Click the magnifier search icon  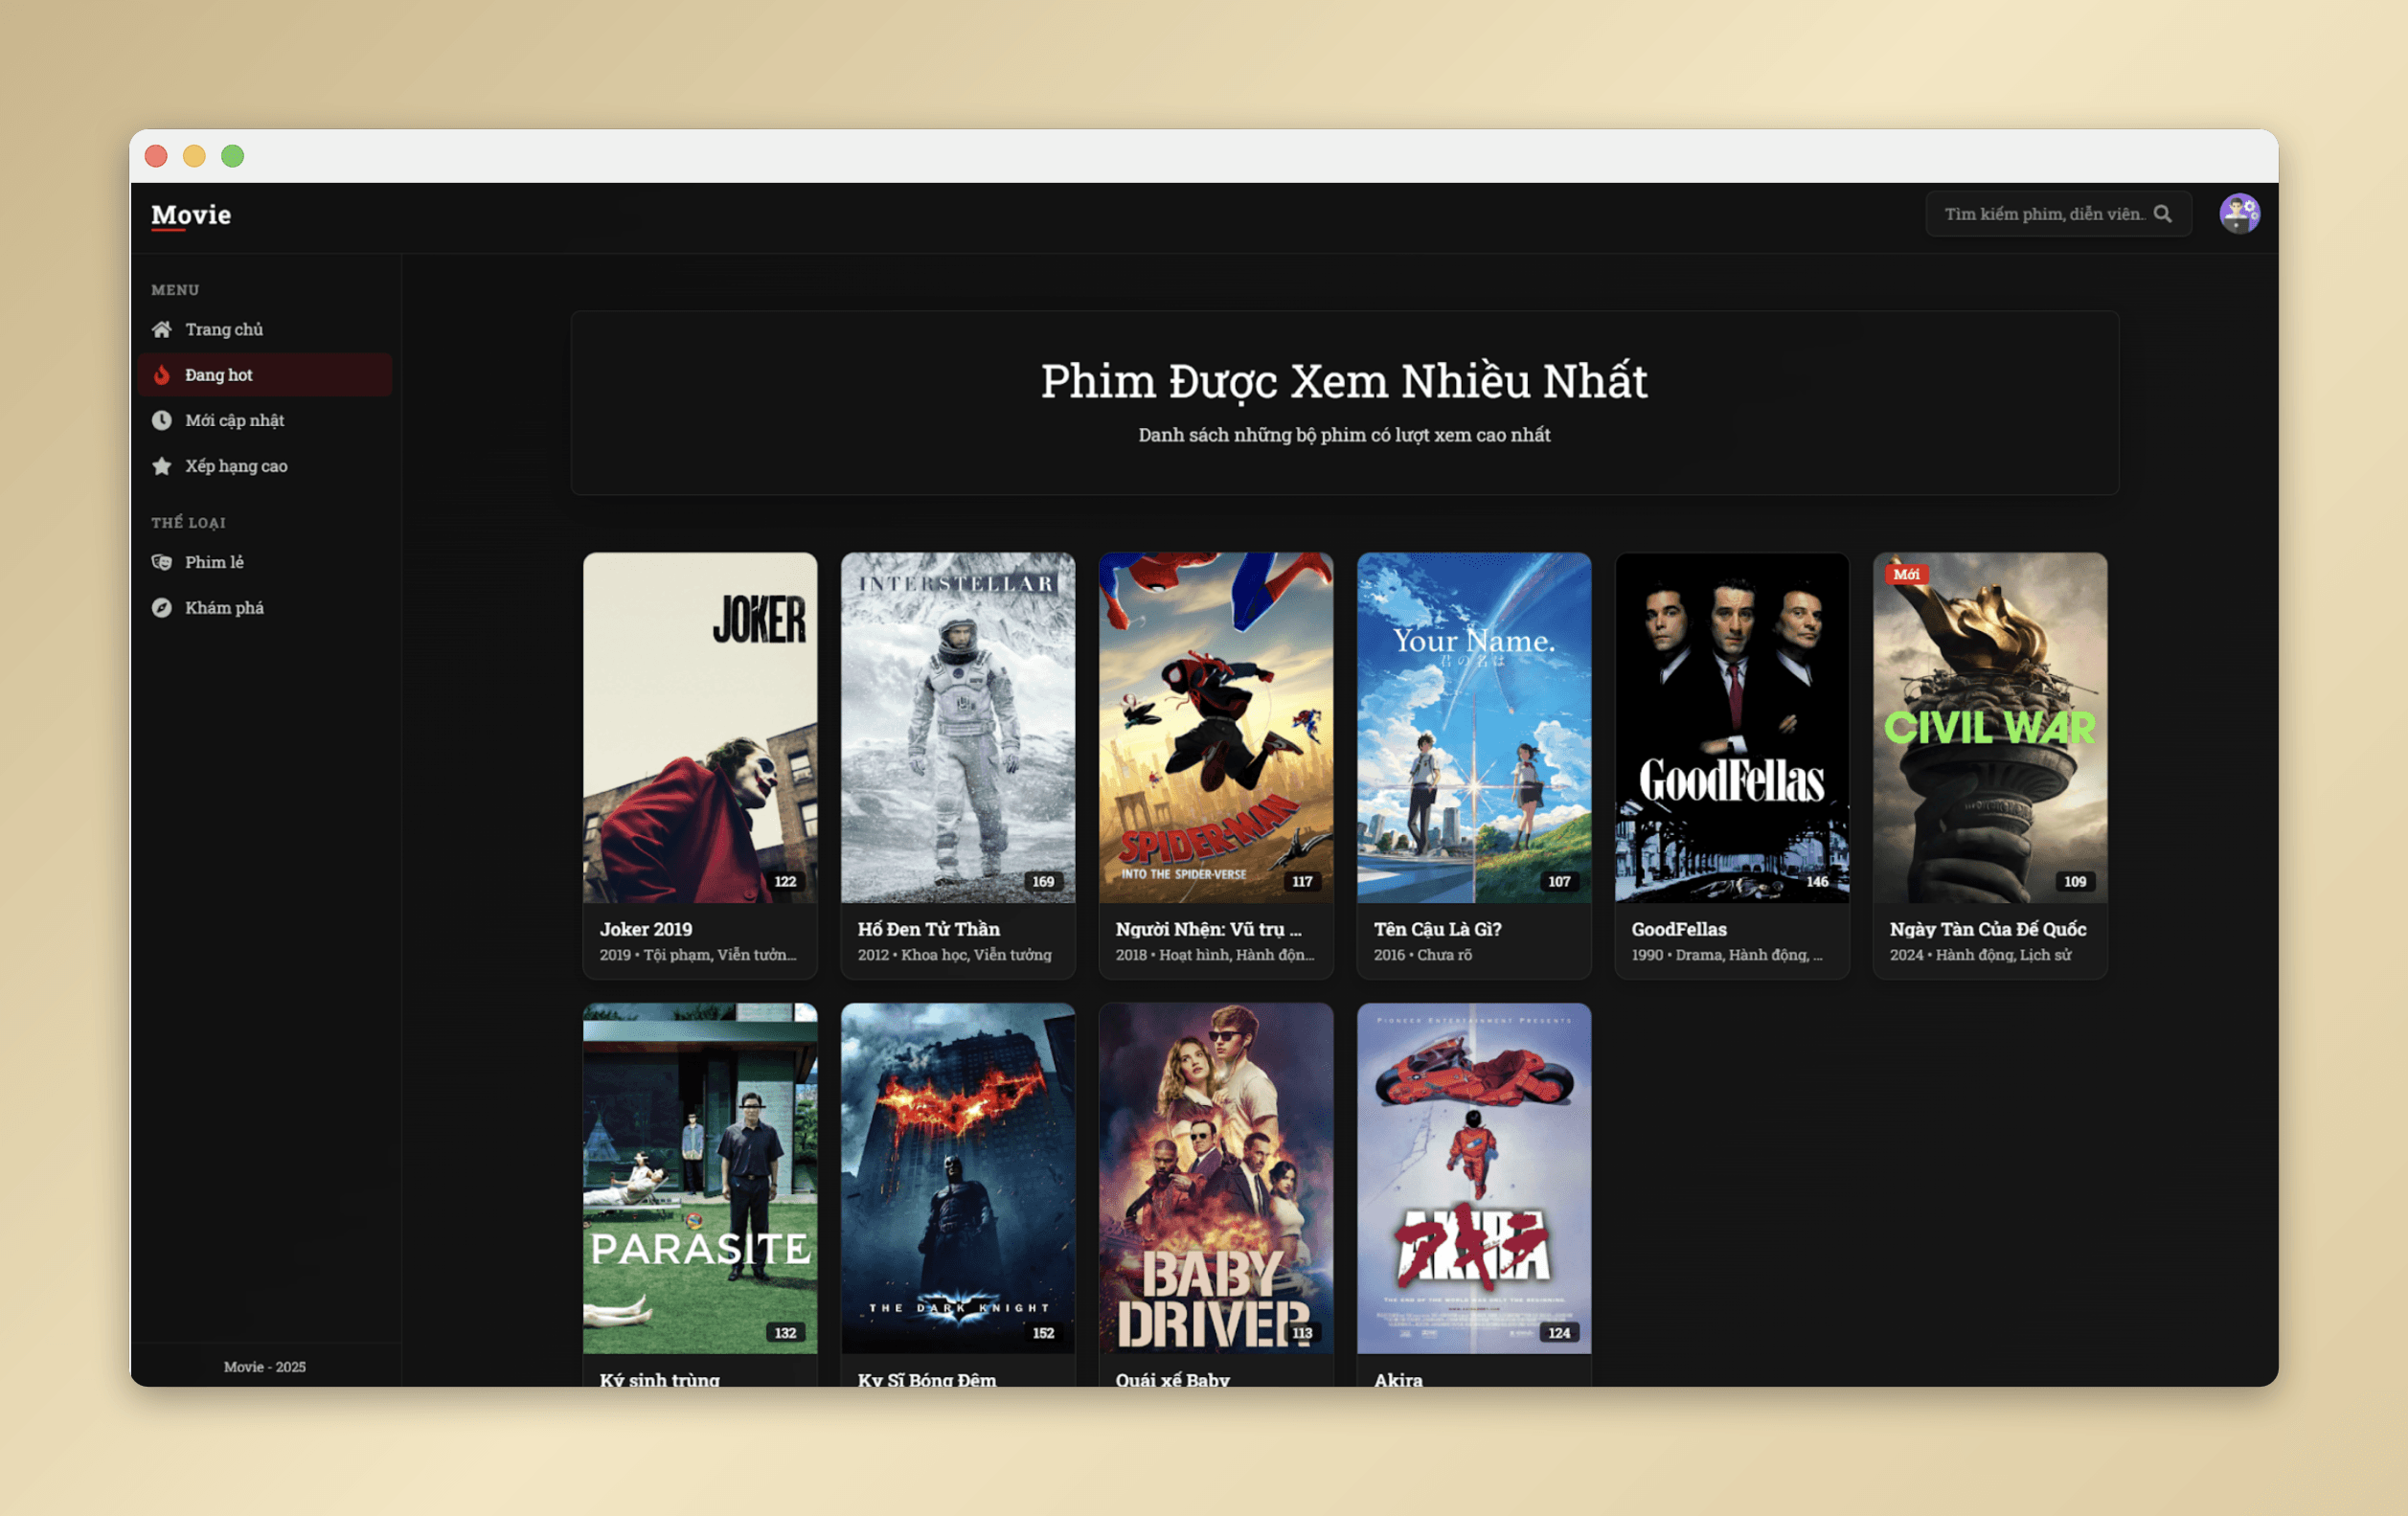coord(2162,214)
